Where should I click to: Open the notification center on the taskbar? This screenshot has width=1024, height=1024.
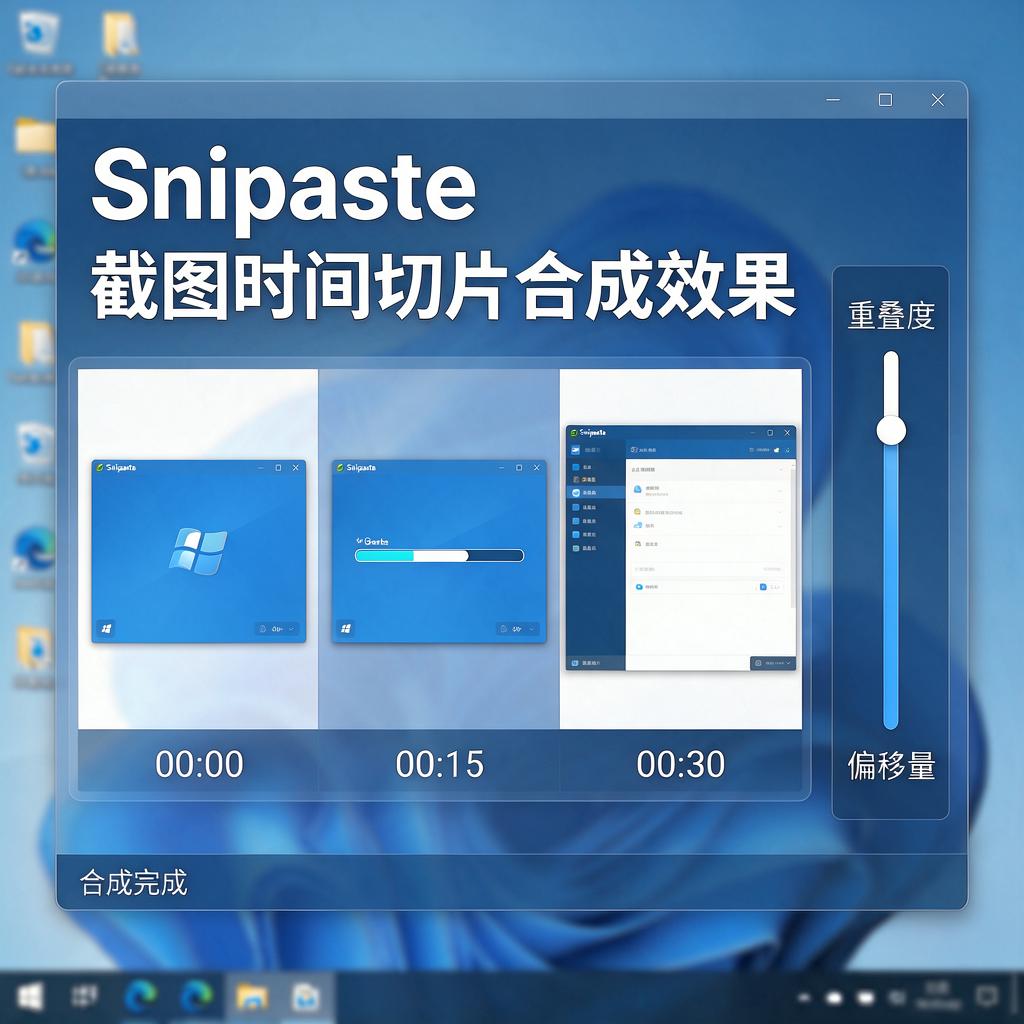[986, 997]
